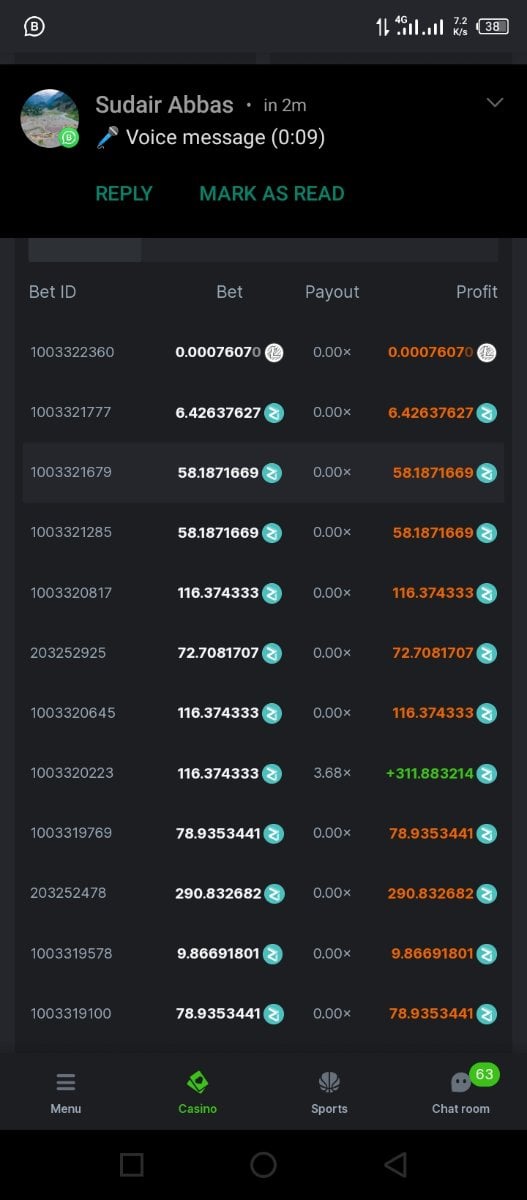Image resolution: width=527 pixels, height=1200 pixels.
Task: Open Chat room bubble icon
Action: 461,1082
